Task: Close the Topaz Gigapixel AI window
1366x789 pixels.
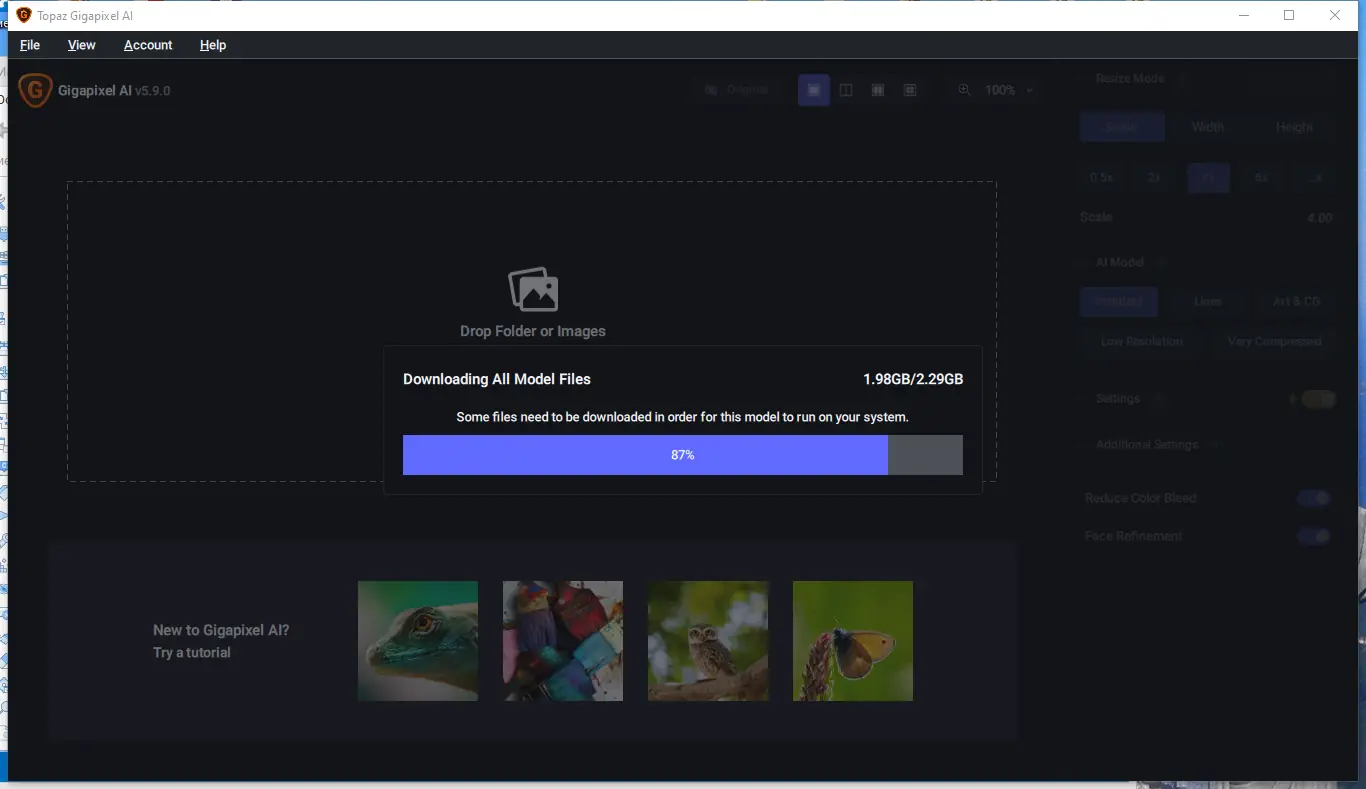Action: [x=1335, y=15]
